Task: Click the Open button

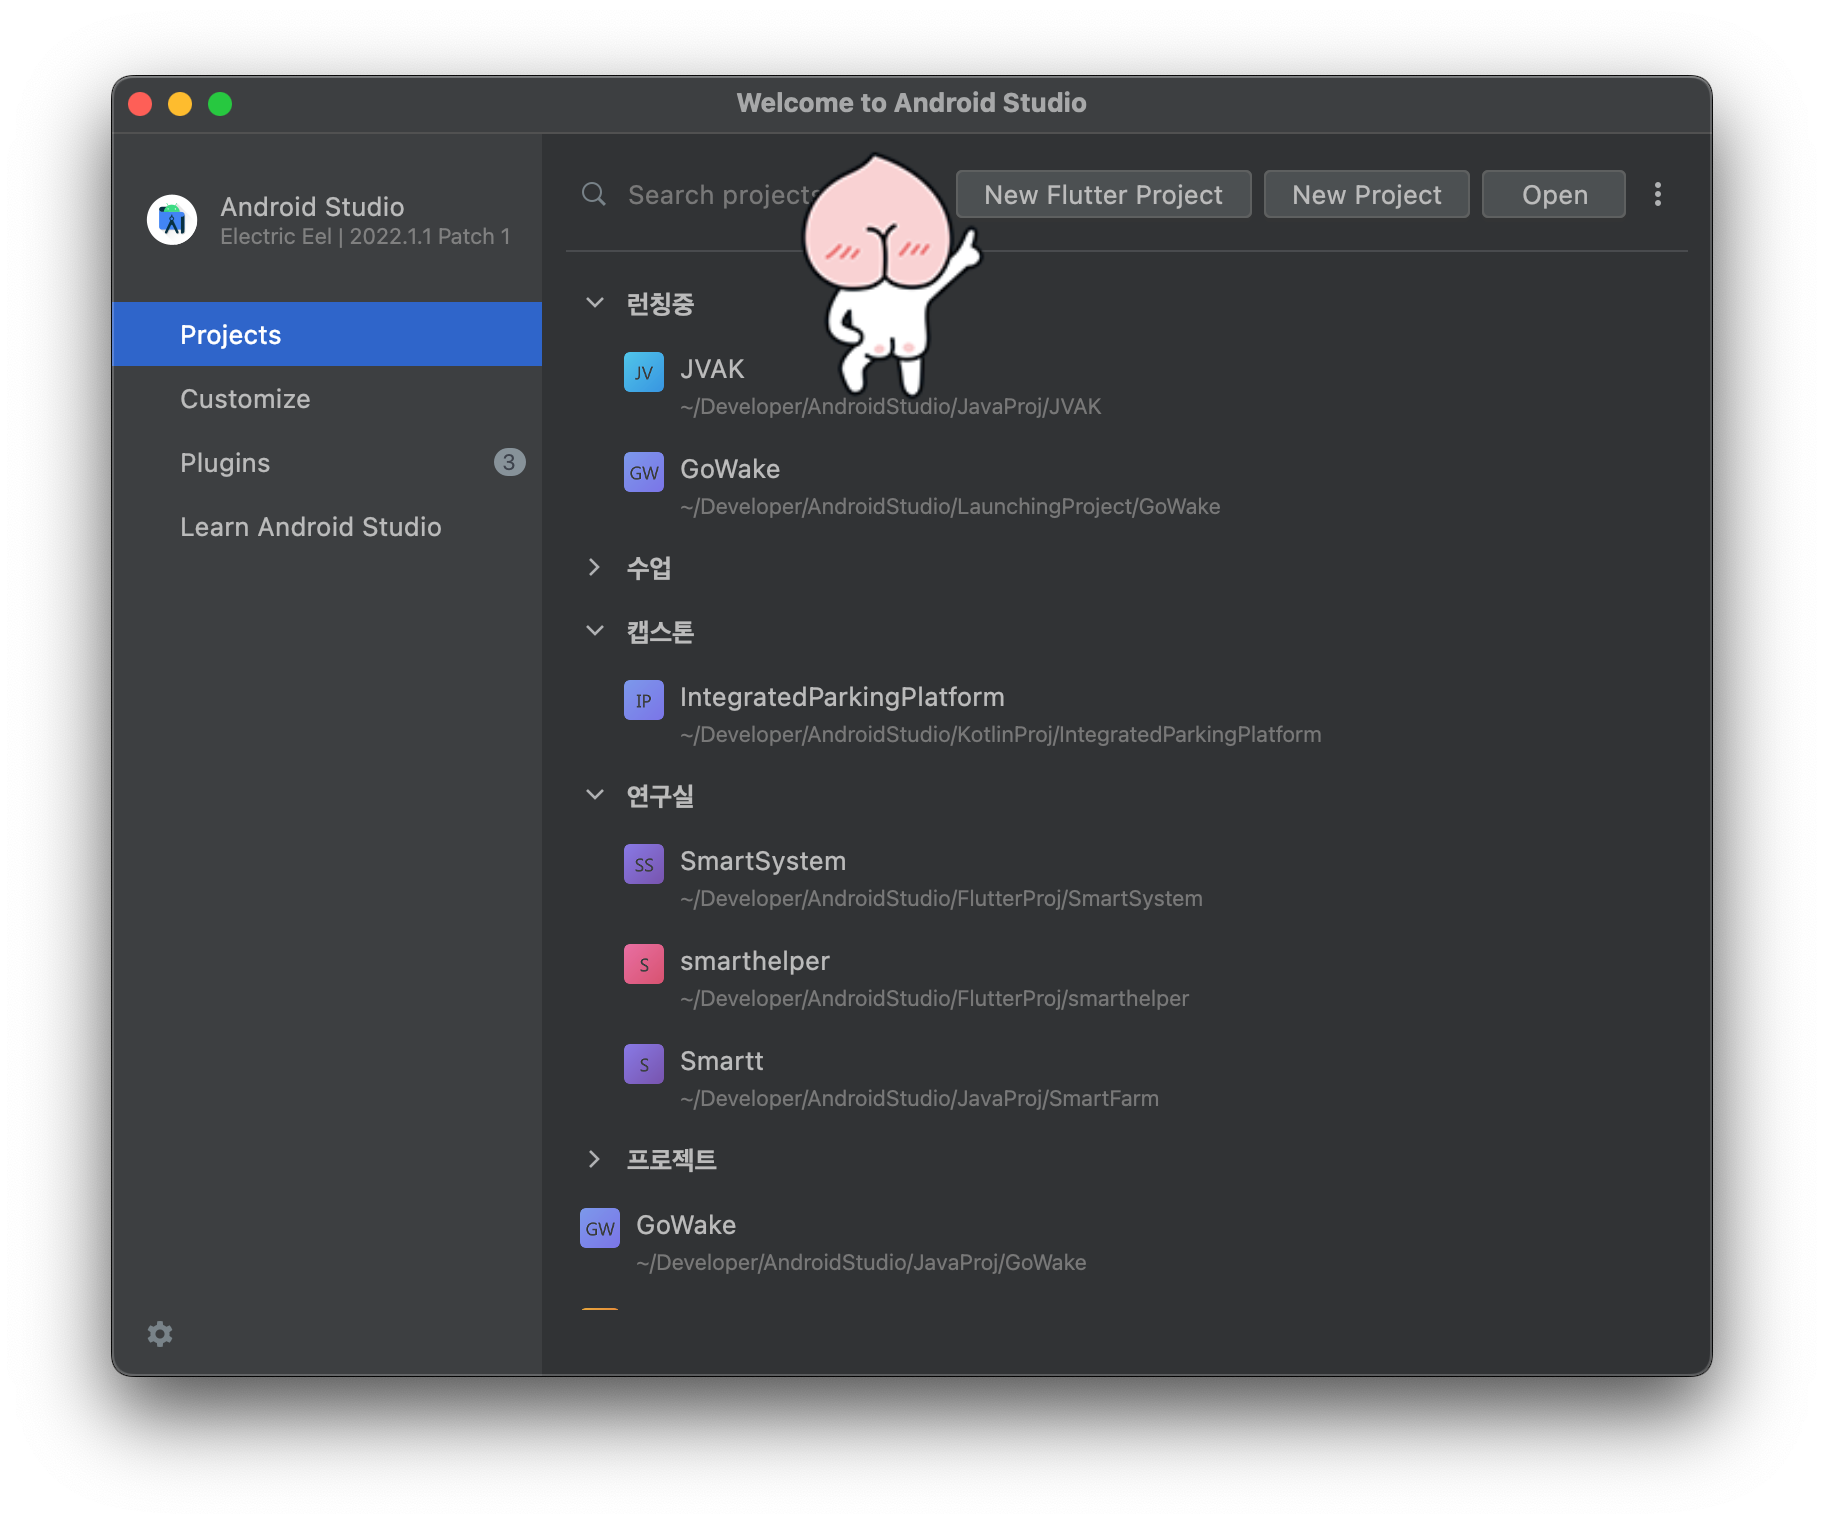Action: pyautogui.click(x=1554, y=194)
